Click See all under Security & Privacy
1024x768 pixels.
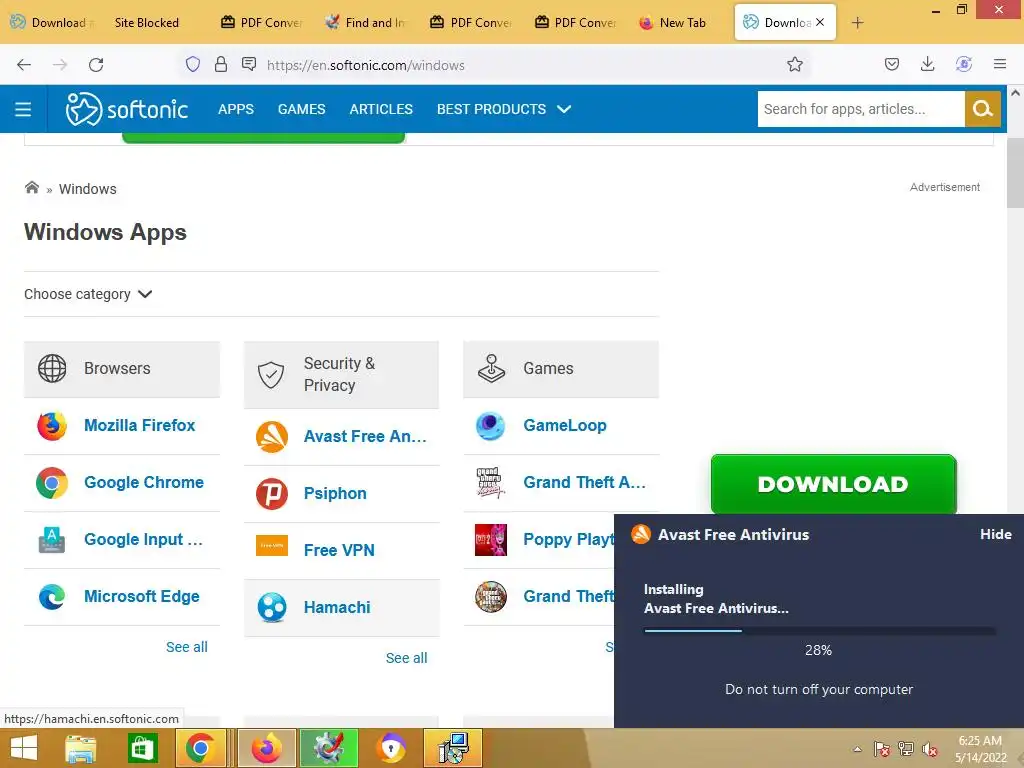click(x=406, y=658)
